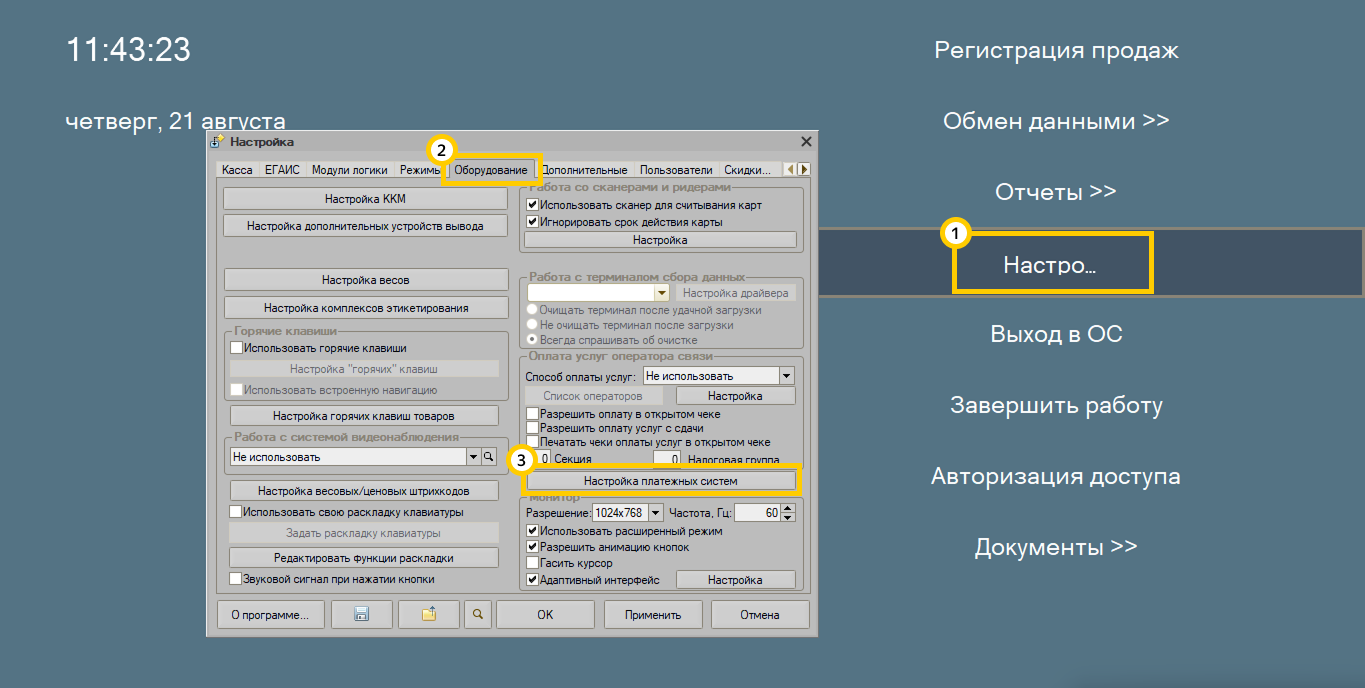Increase Частота value with up stepper arrow
The width and height of the screenshot is (1365, 688).
pos(788,508)
